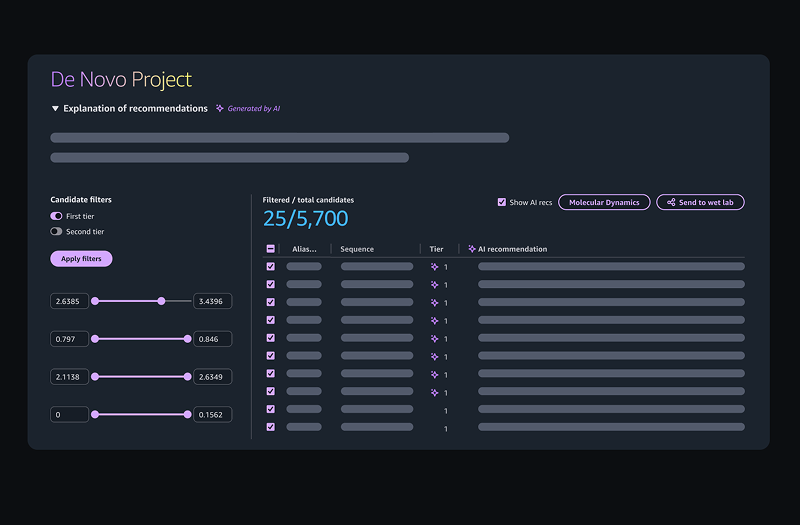Toggle the select-all checkbox in table header

tap(271, 249)
